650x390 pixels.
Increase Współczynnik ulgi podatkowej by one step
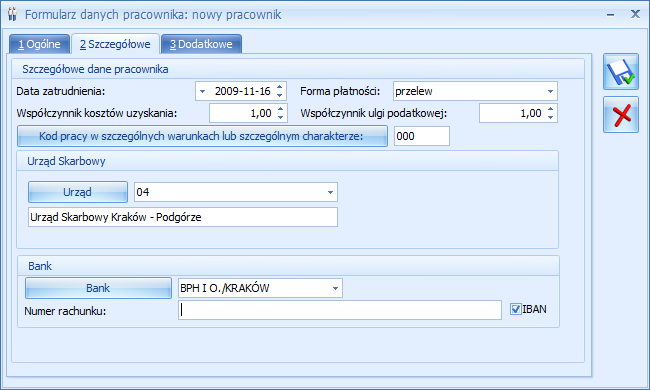click(551, 109)
